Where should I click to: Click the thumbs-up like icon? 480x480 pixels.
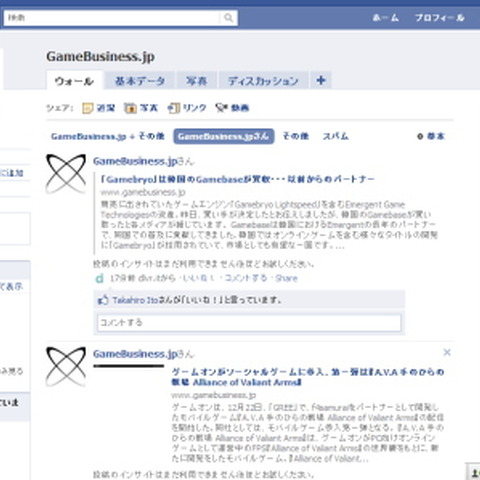(x=103, y=300)
